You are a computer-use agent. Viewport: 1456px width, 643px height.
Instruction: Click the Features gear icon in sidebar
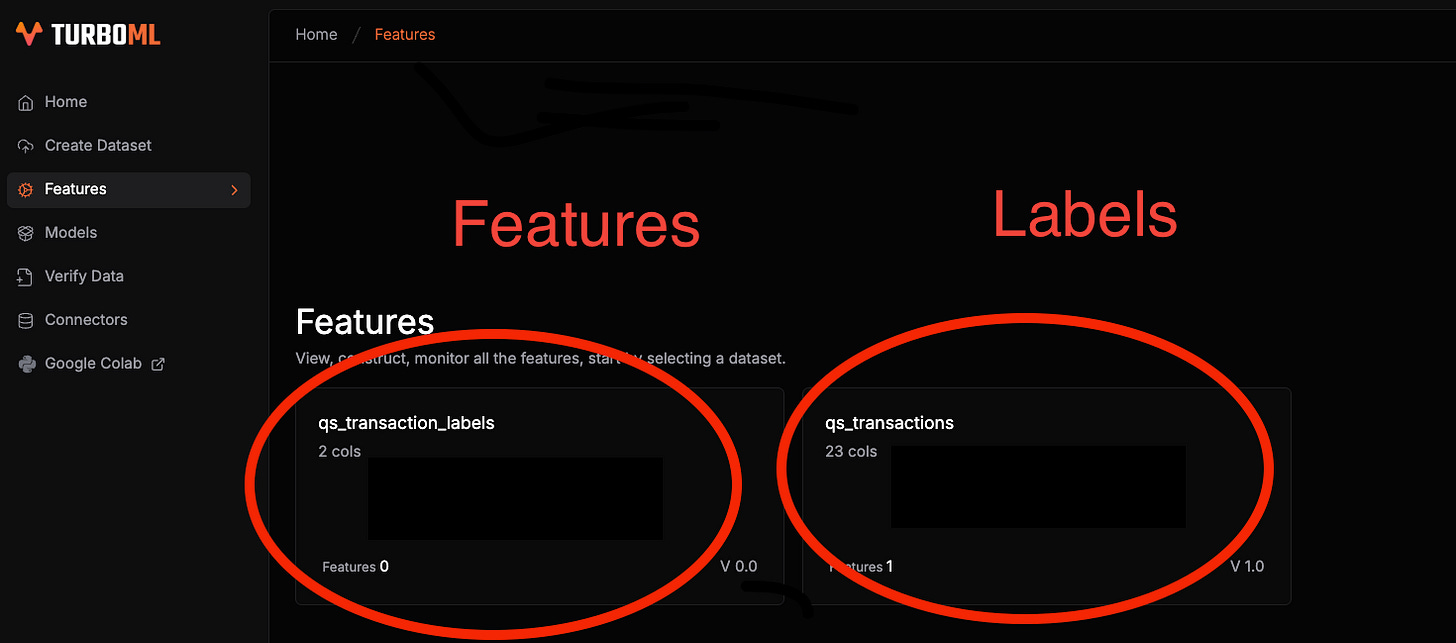click(x=26, y=189)
